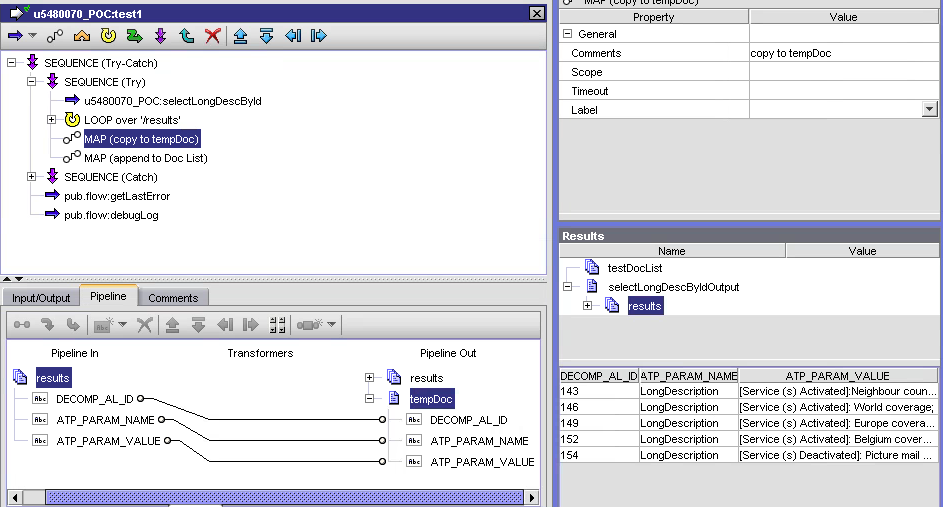The height and width of the screenshot is (507, 943).
Task: Select testDocList in Results panel
Action: point(635,268)
